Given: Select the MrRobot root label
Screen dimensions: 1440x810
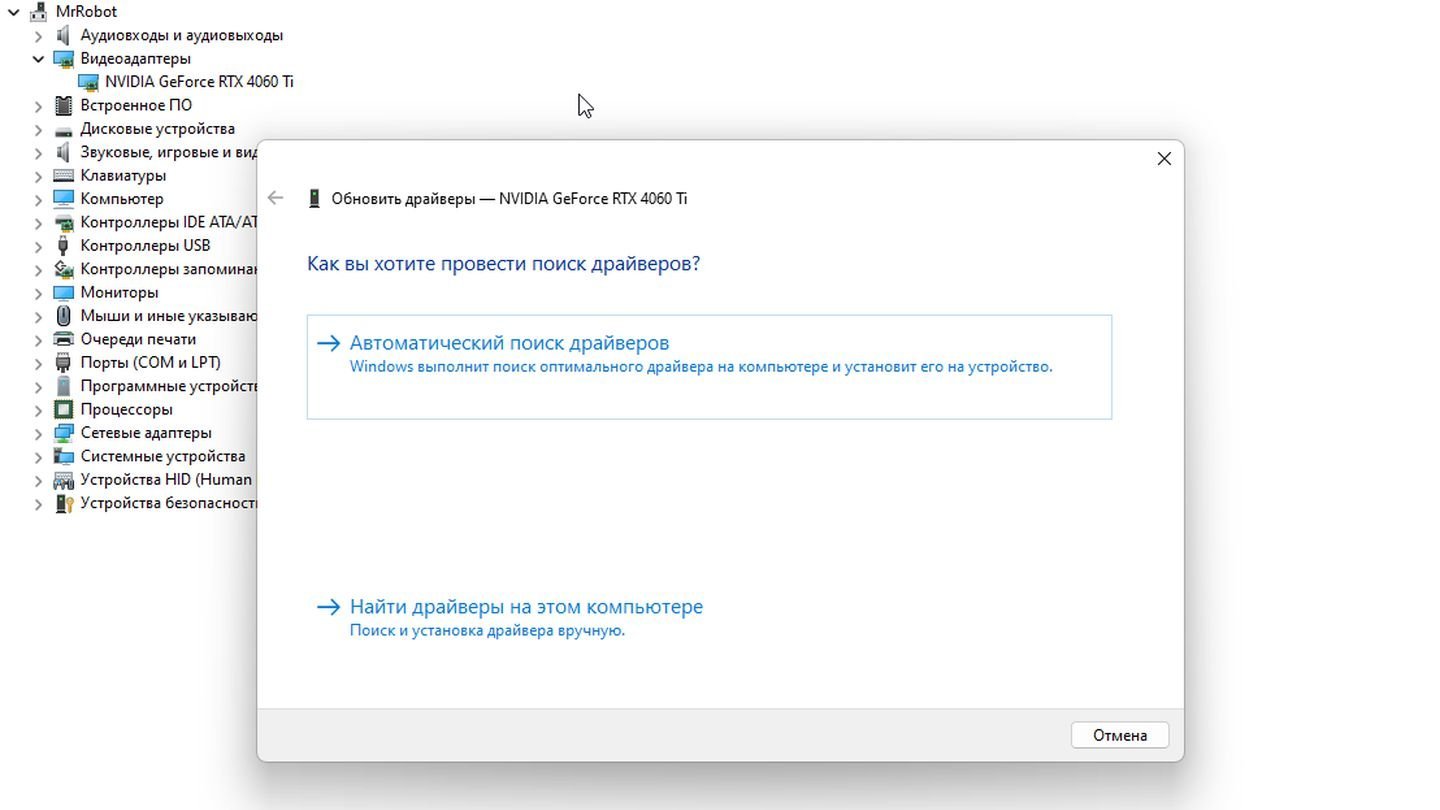Looking at the screenshot, I should pos(86,12).
